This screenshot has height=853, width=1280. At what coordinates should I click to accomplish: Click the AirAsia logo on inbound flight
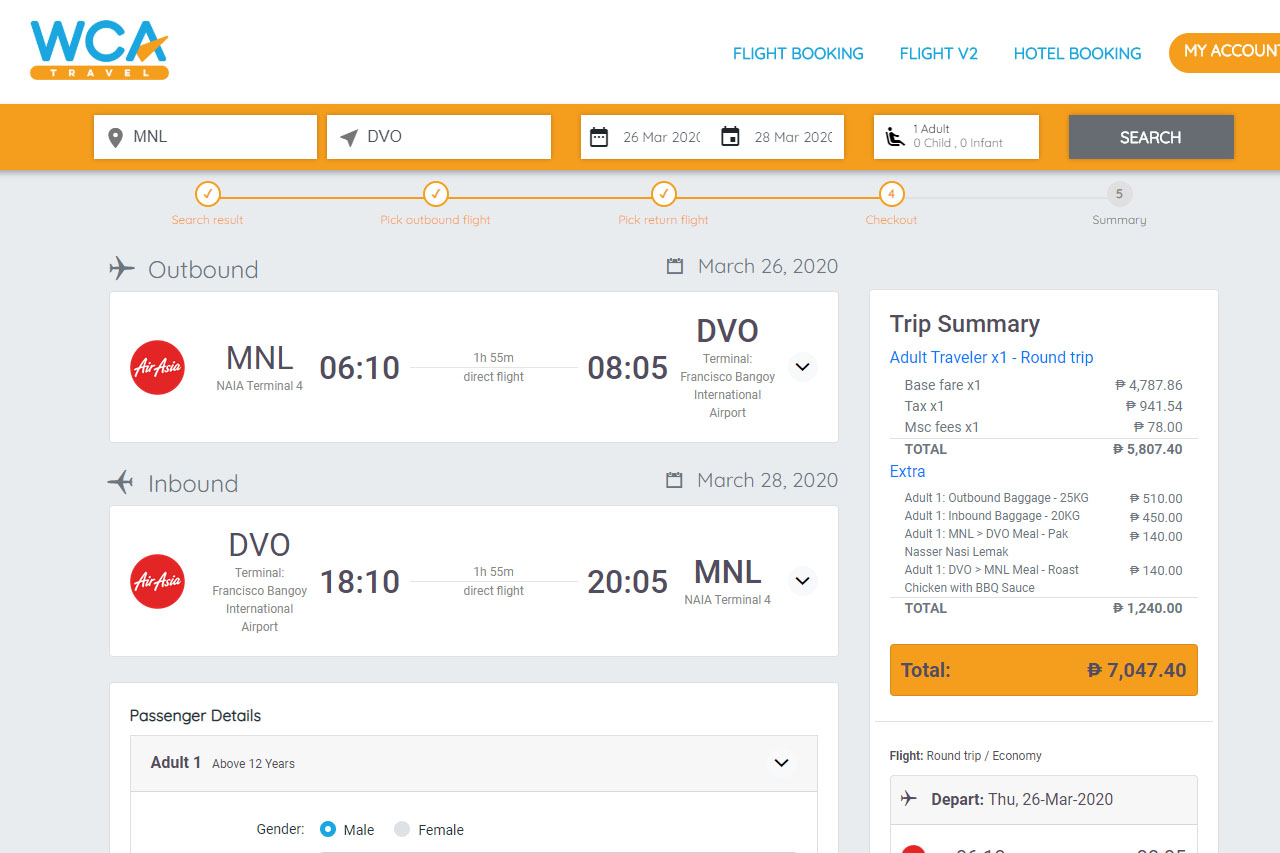coord(158,581)
